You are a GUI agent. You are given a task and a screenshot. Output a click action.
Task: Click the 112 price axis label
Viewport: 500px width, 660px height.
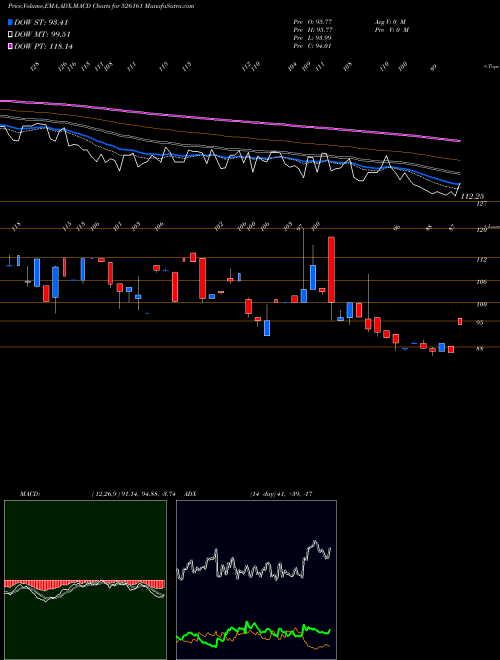481,260
